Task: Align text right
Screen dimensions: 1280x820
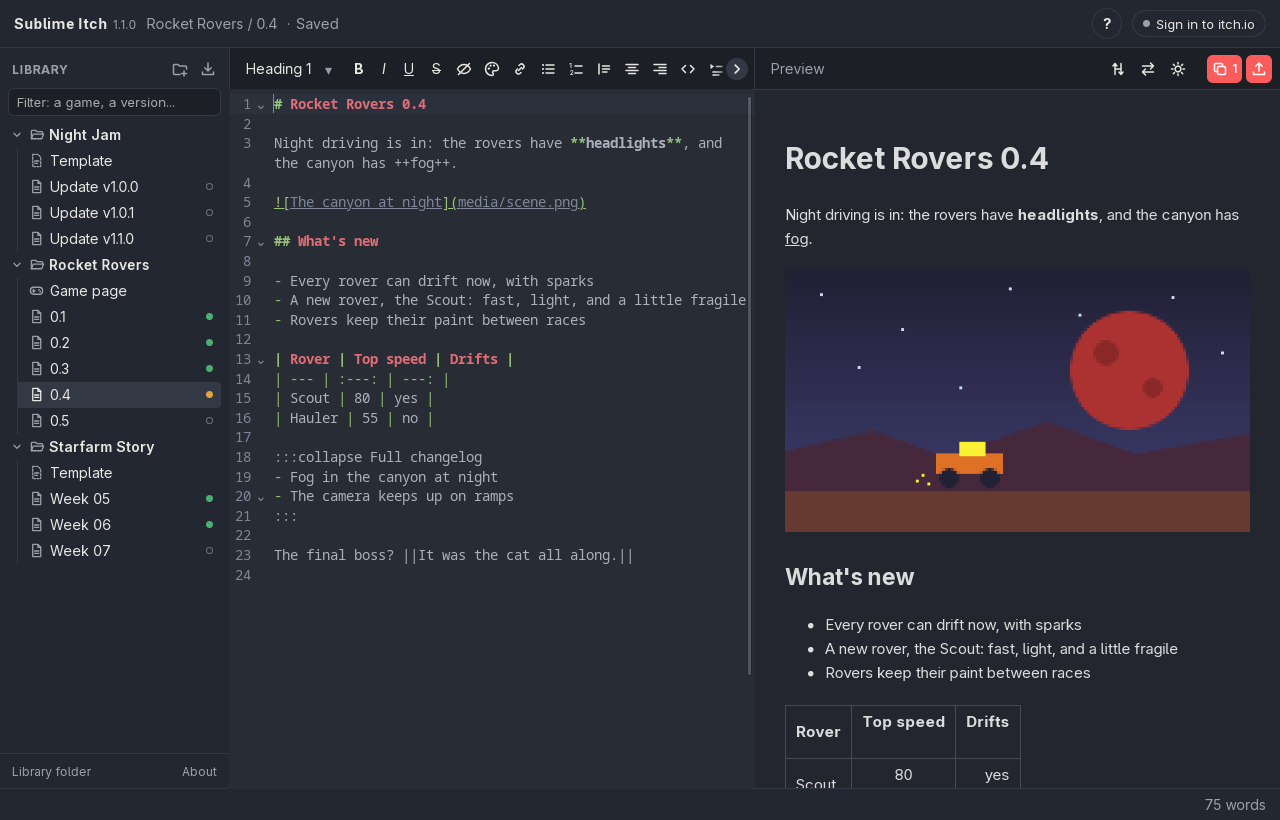Action: coord(660,69)
